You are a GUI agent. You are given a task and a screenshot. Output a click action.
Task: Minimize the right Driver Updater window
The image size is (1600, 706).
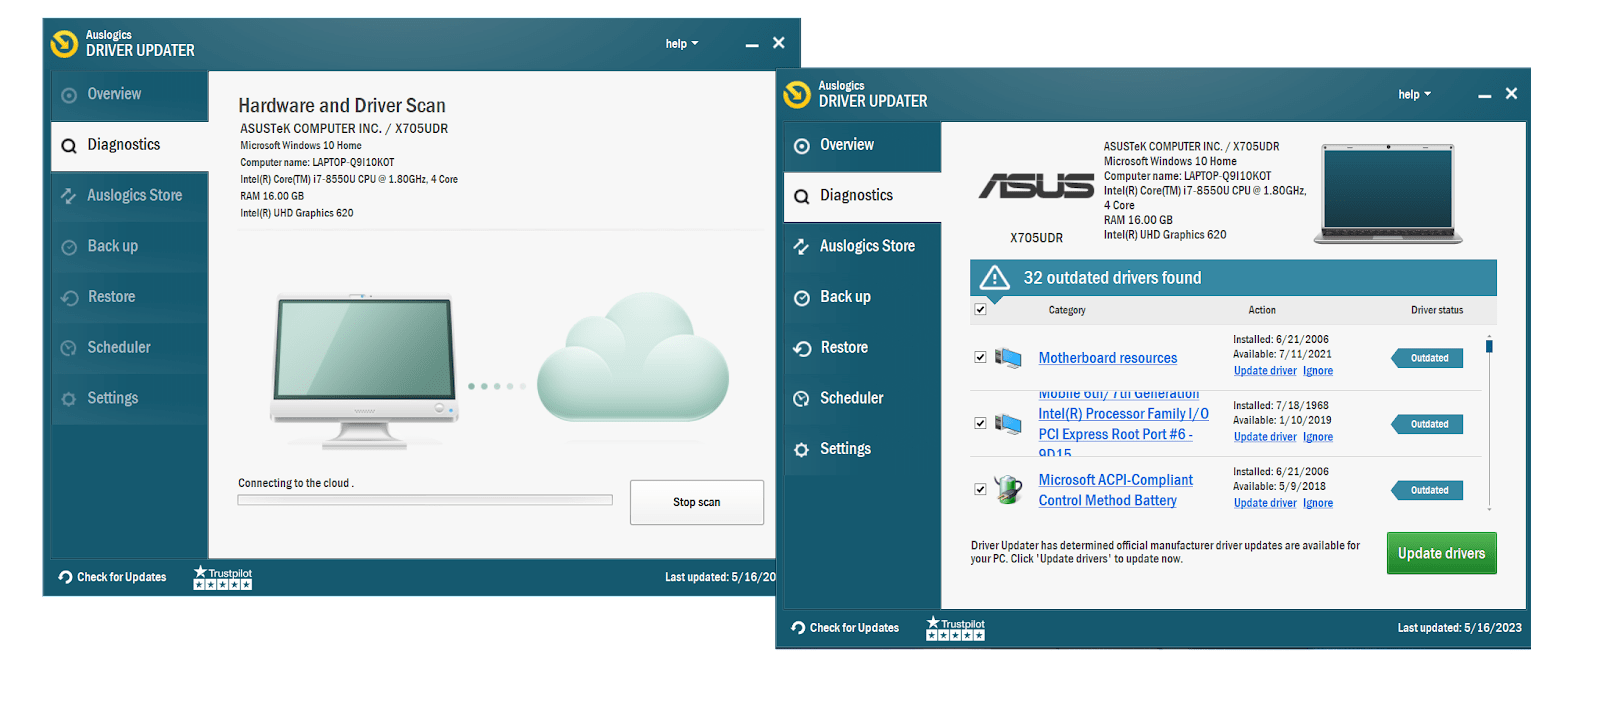pos(1485,95)
